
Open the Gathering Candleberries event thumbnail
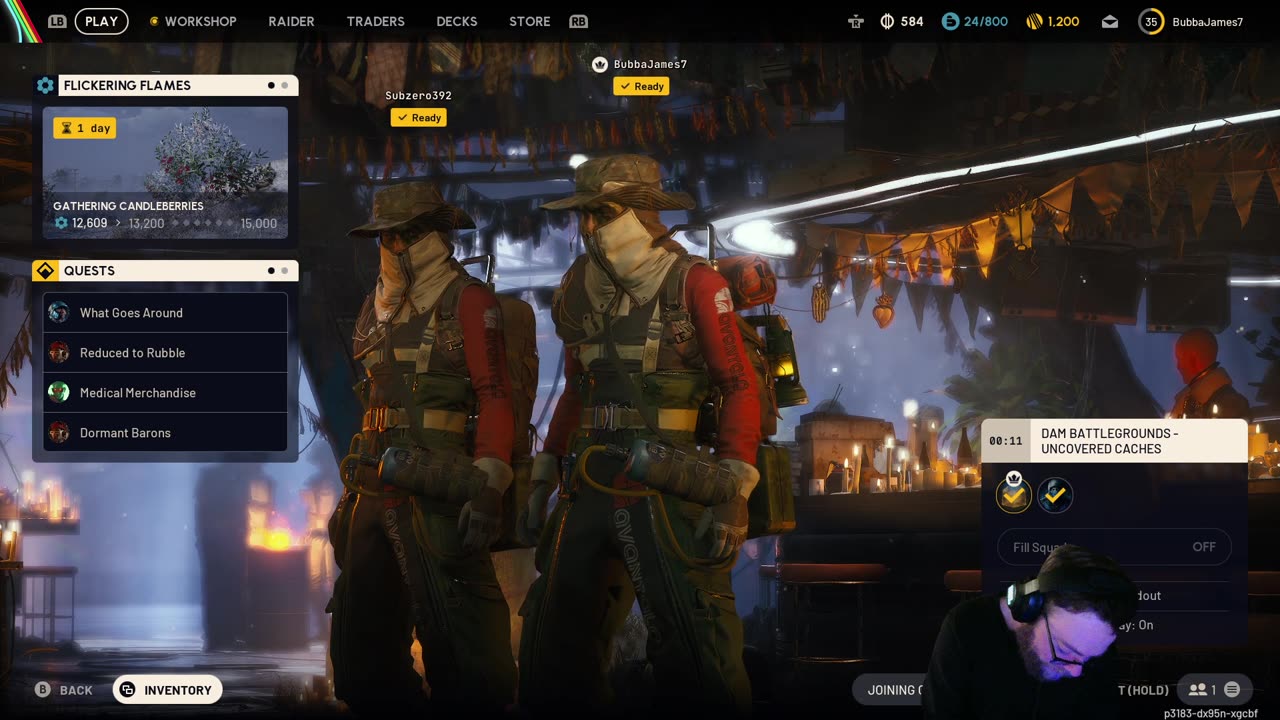(166, 172)
